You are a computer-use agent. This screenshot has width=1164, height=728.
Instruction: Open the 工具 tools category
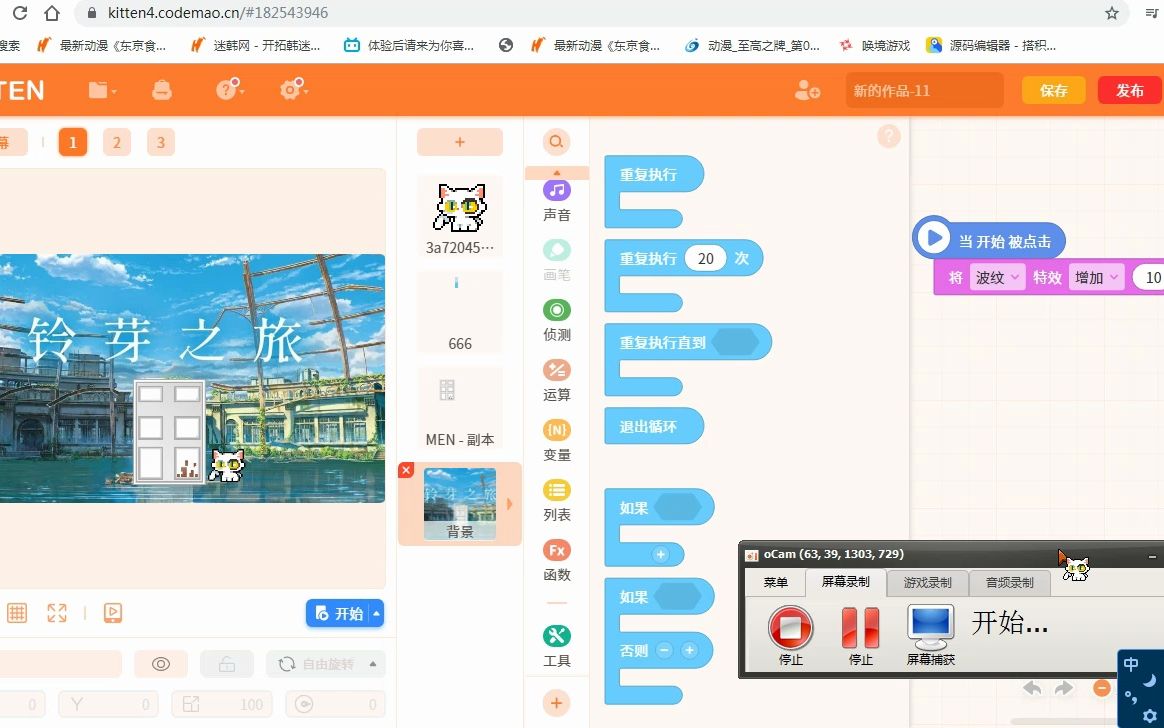556,640
